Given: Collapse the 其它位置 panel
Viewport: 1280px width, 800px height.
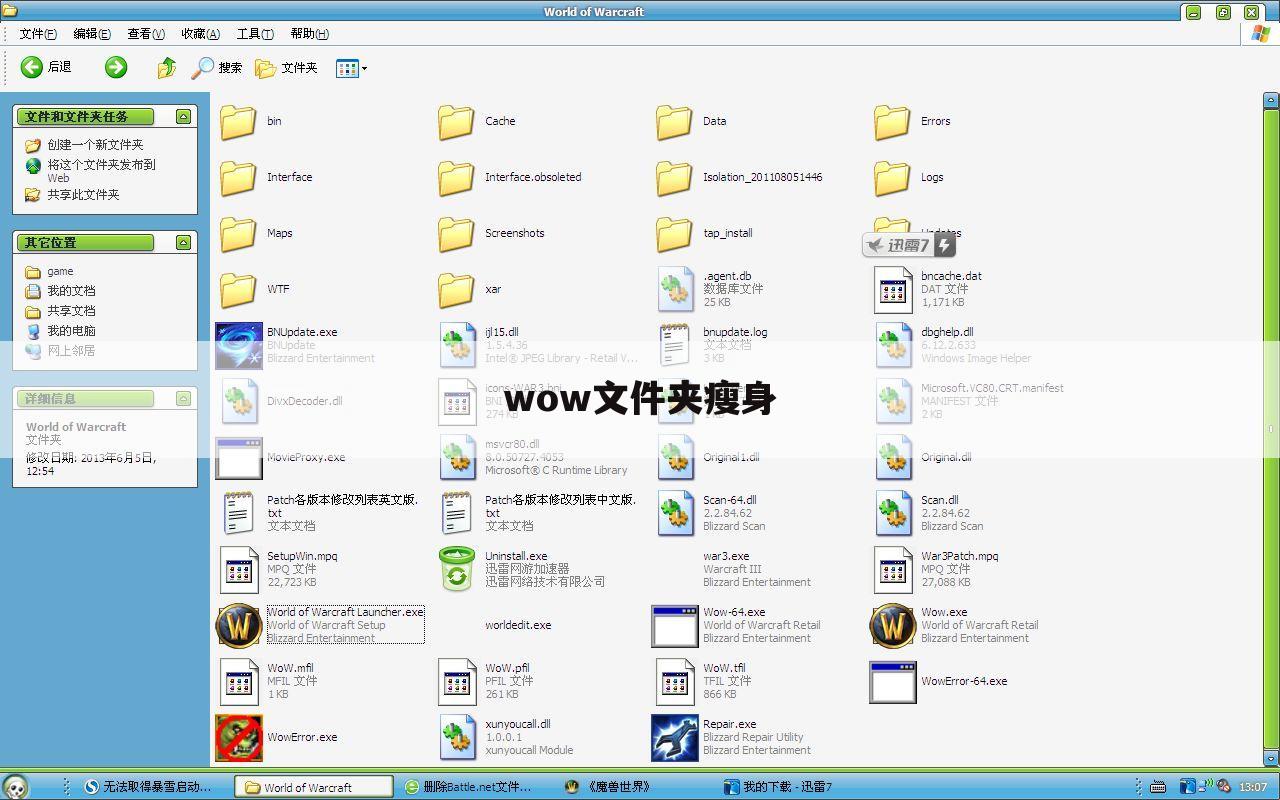Looking at the screenshot, I should pyautogui.click(x=183, y=242).
